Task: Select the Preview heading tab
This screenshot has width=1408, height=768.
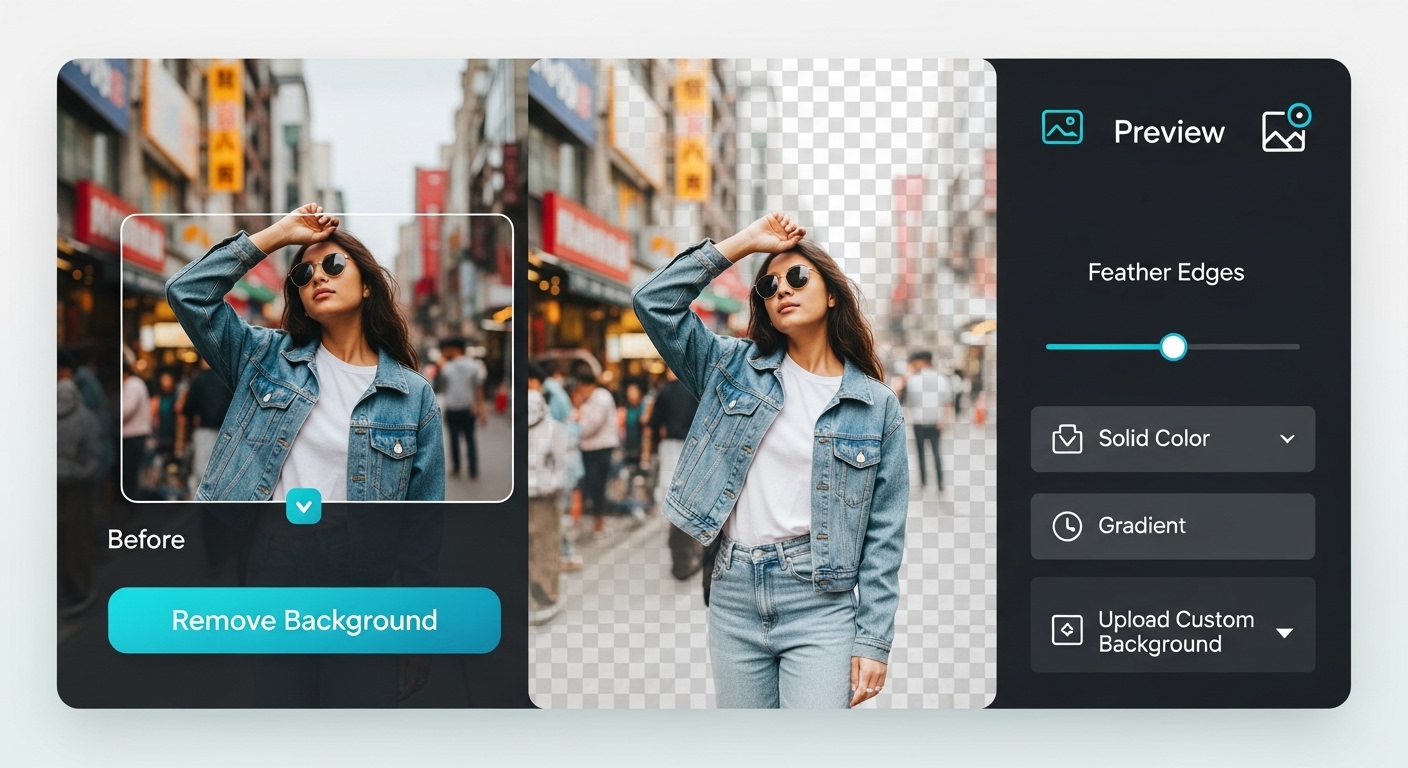Action: coord(1169,132)
